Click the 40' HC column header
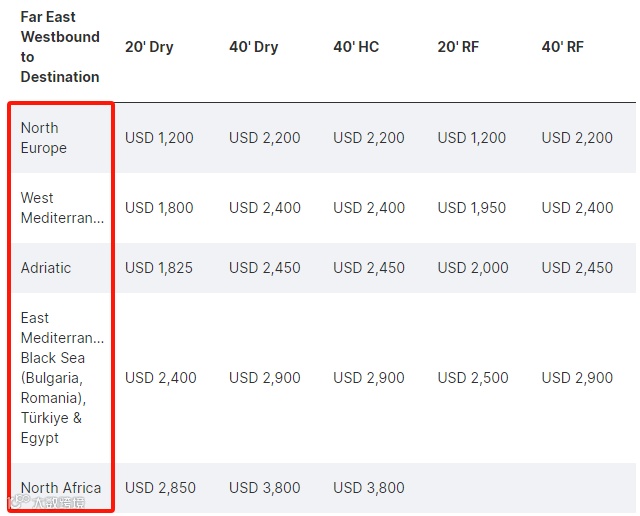The width and height of the screenshot is (640, 516). pos(356,47)
